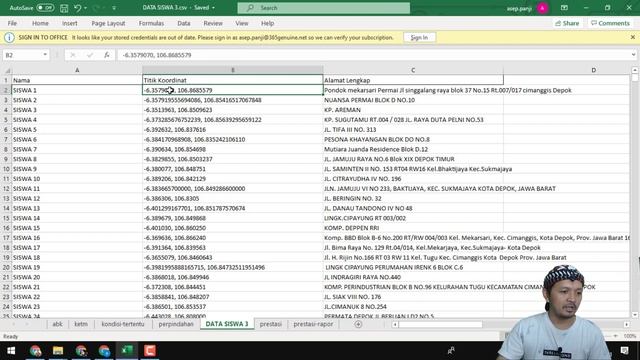This screenshot has height=360, width=640.
Task: Click the Select All corner triangle
Action: [x=6, y=70]
